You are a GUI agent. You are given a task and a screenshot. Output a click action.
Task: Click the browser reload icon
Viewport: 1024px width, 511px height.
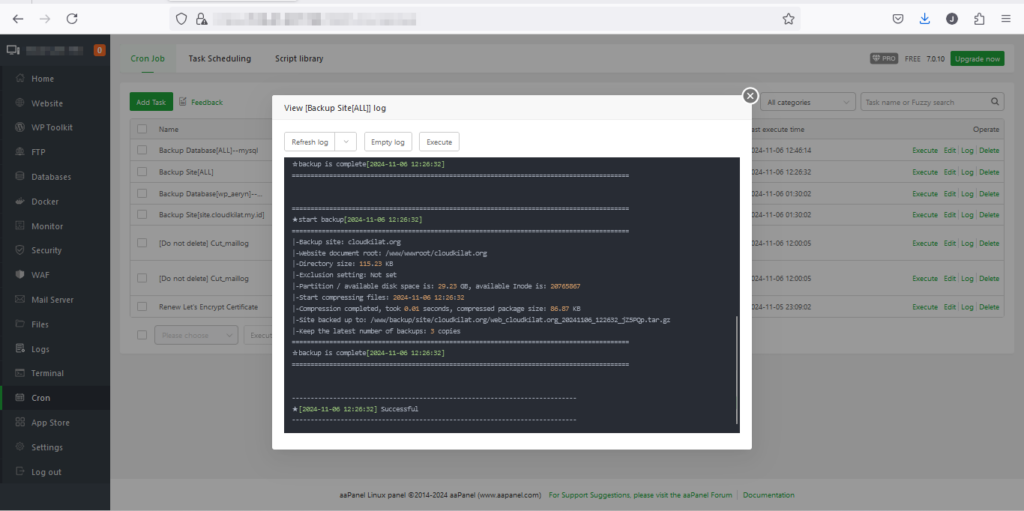coord(71,18)
